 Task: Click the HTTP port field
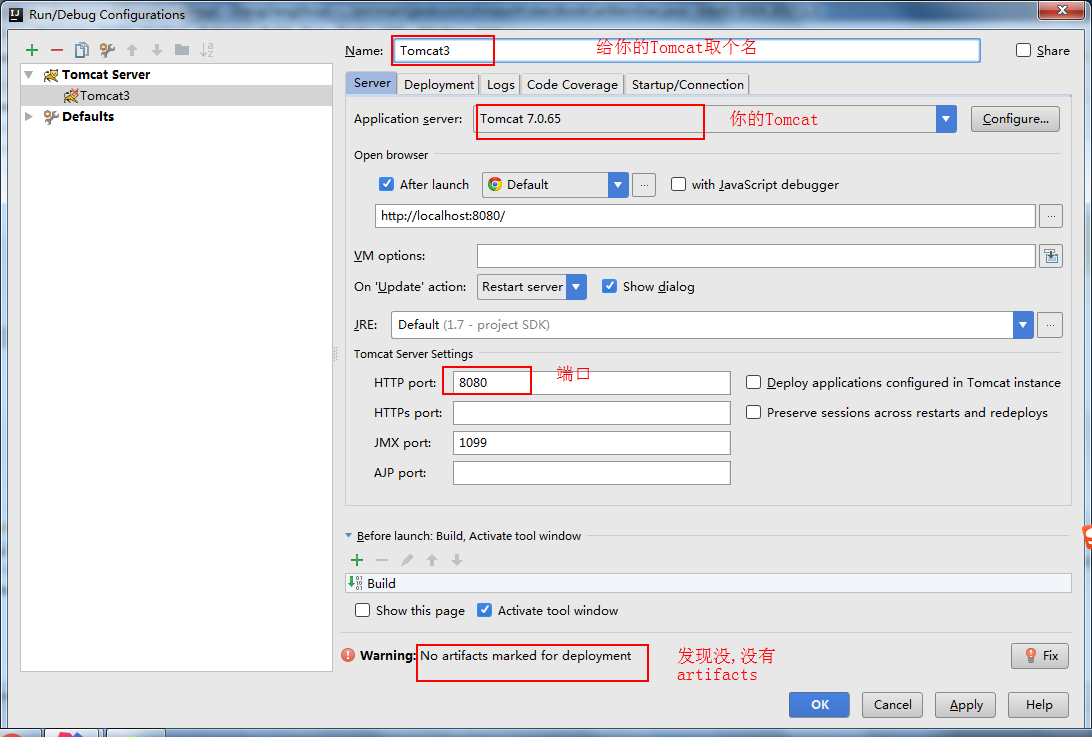pos(591,382)
